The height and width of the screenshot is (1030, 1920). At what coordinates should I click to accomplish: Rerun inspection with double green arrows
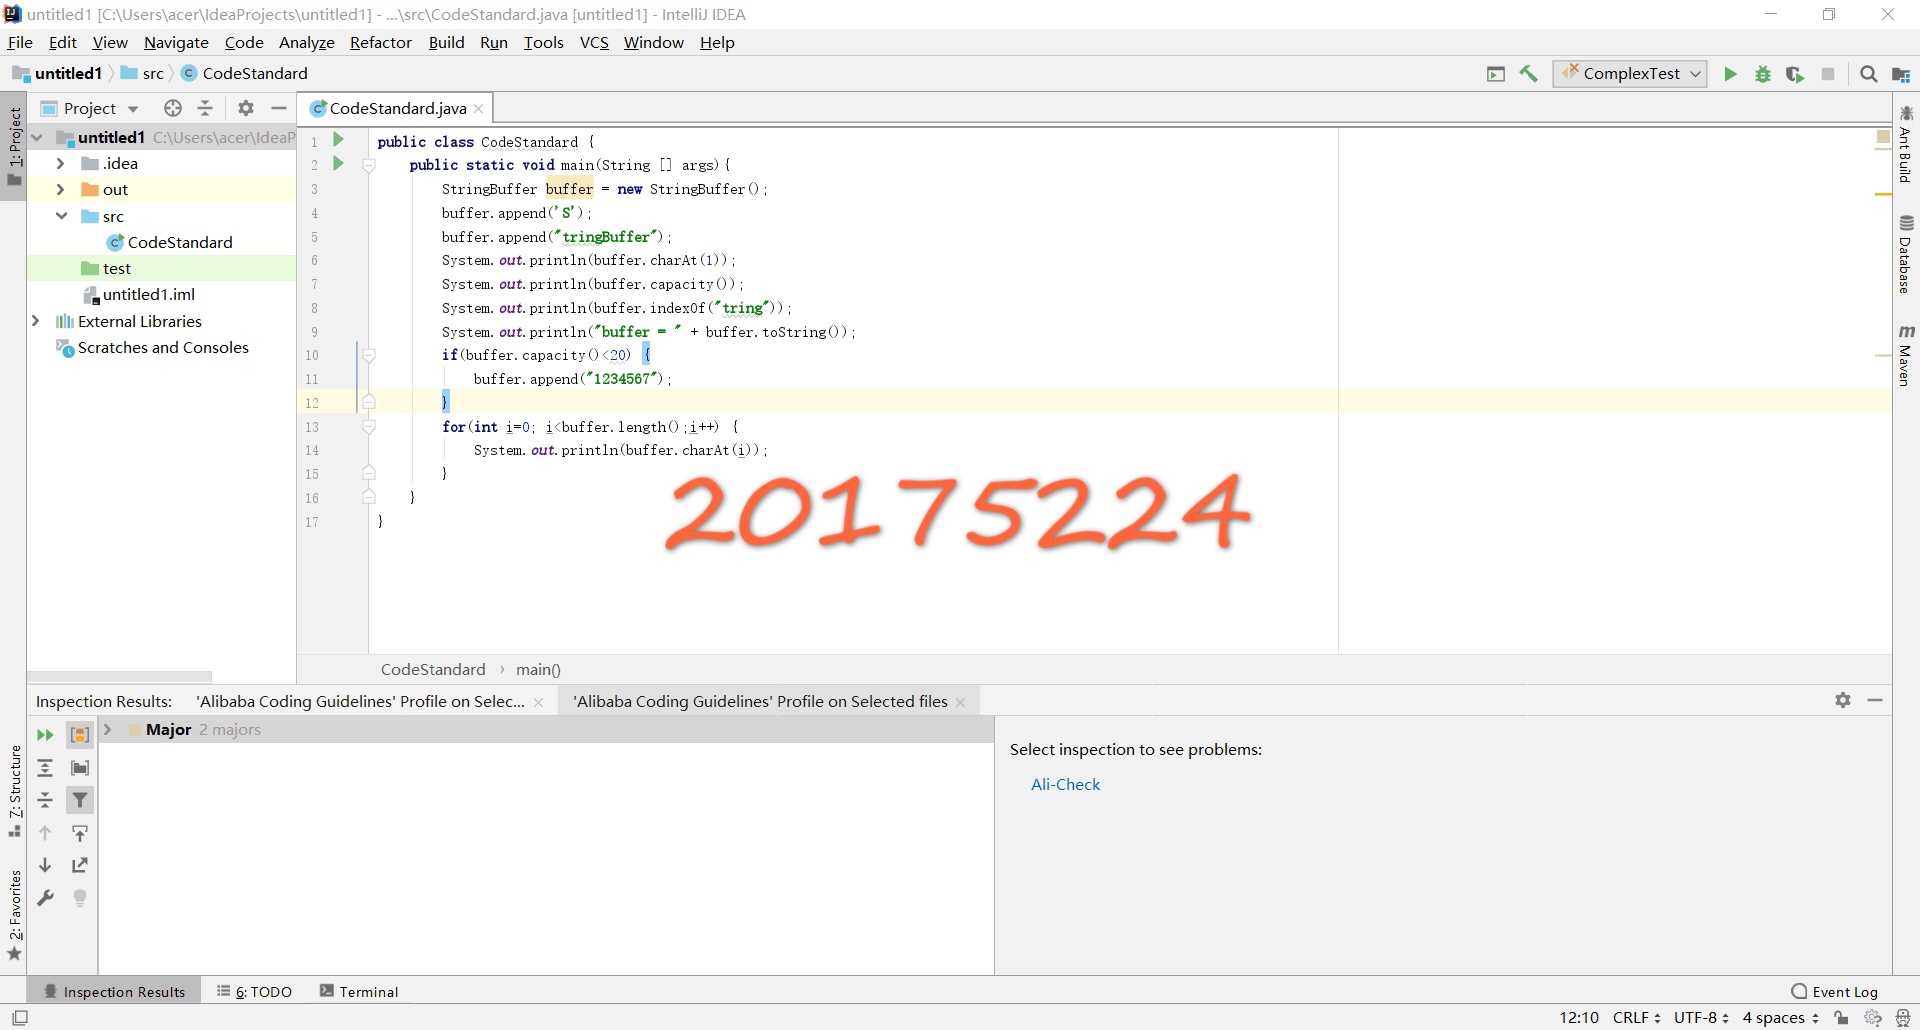pos(45,735)
